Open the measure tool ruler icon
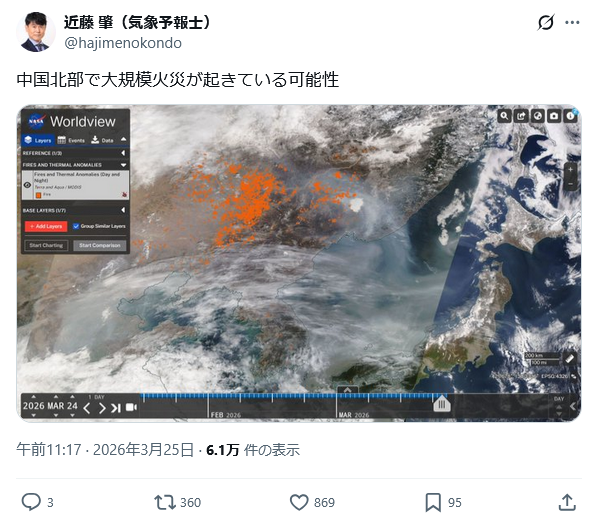Screen dimensions: 598x521 [x=570, y=359]
